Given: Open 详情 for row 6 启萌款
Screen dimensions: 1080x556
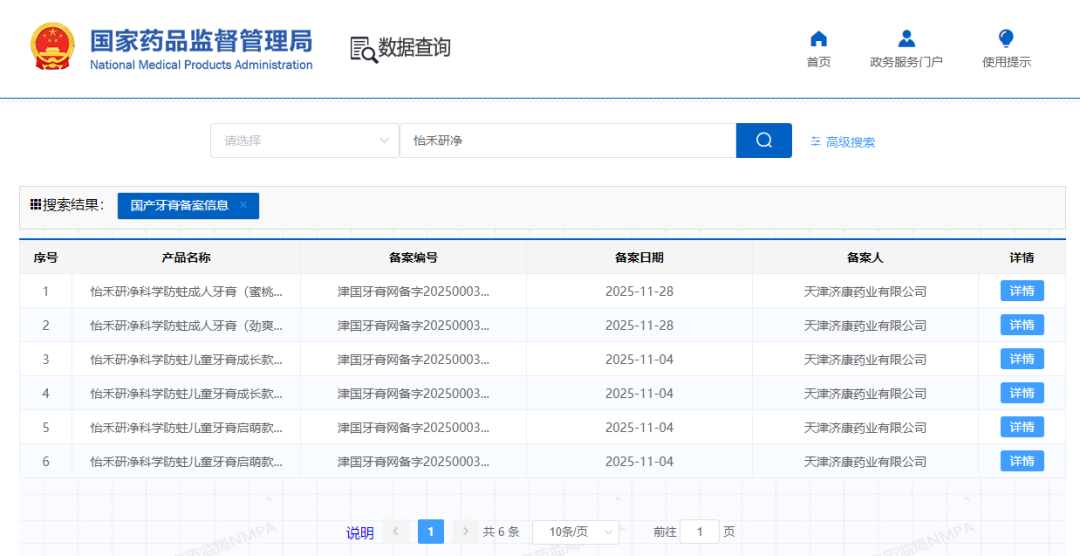Looking at the screenshot, I should pos(1022,461).
